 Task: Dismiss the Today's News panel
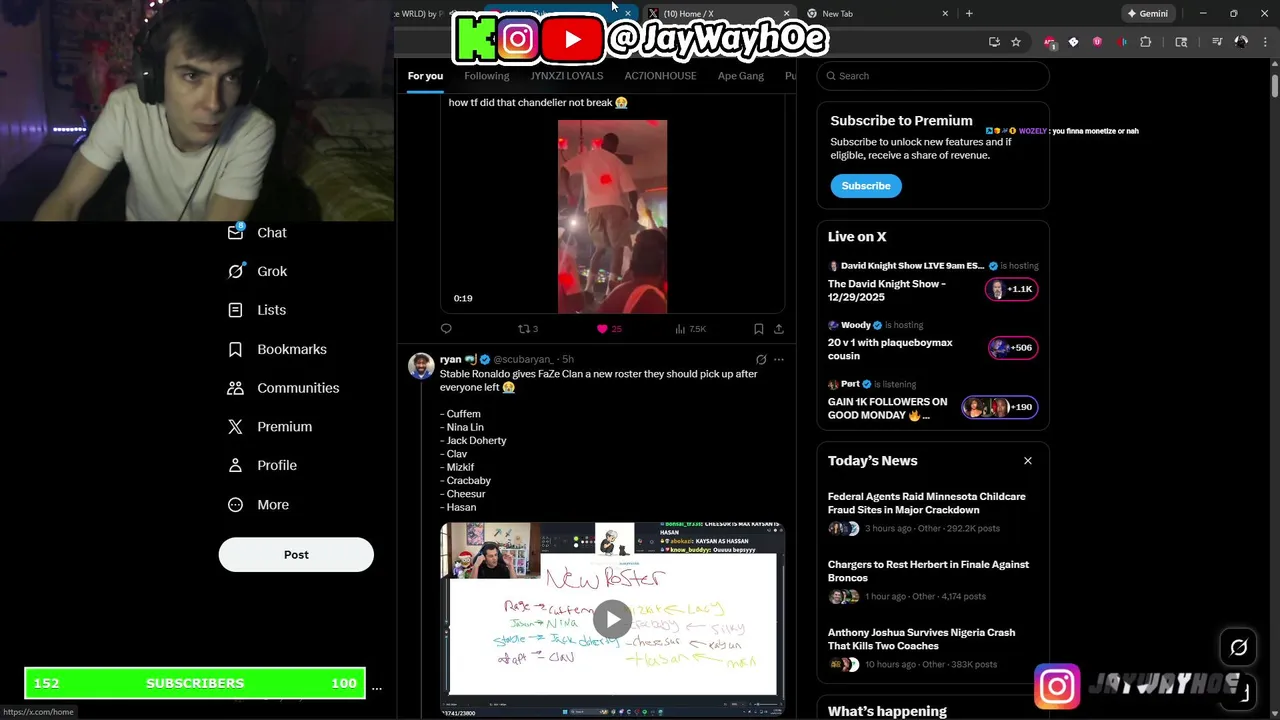1027,461
